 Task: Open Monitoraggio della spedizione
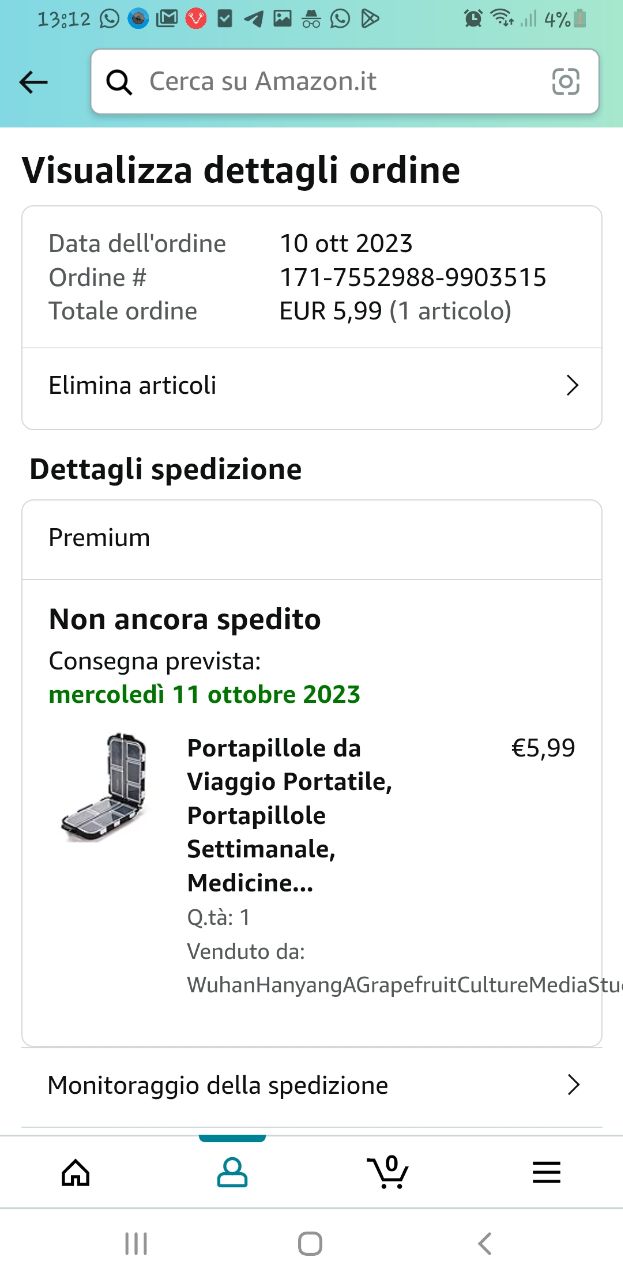click(x=218, y=1085)
